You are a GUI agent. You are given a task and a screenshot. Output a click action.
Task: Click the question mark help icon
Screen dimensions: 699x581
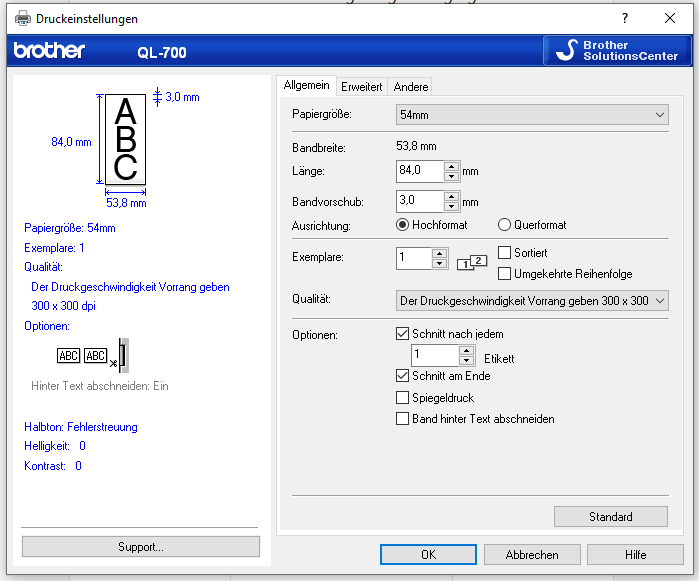coord(624,18)
